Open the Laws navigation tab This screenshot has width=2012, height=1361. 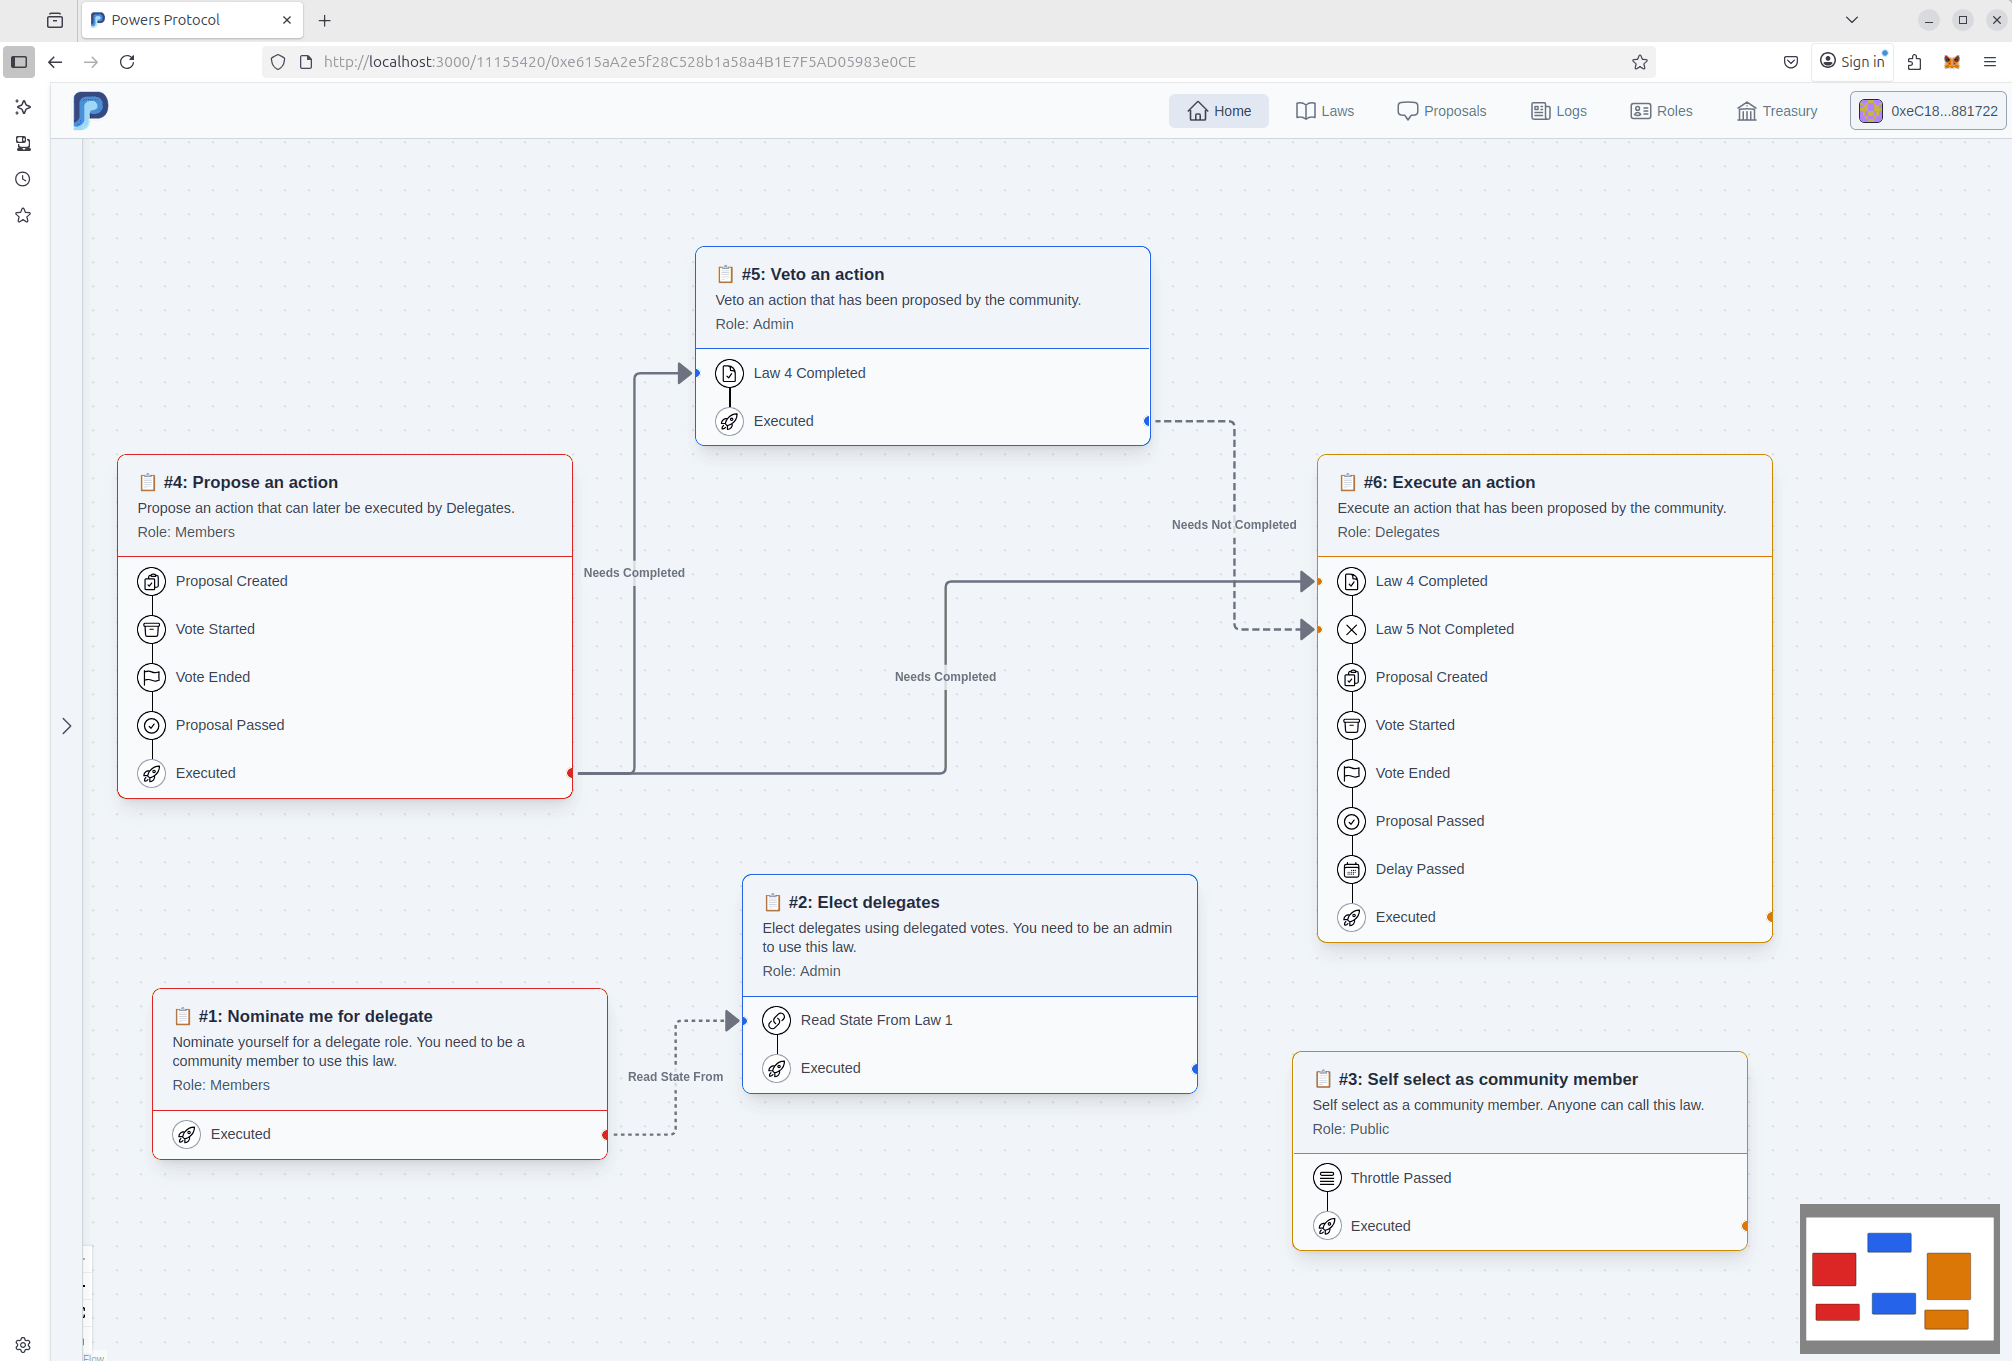(1325, 111)
